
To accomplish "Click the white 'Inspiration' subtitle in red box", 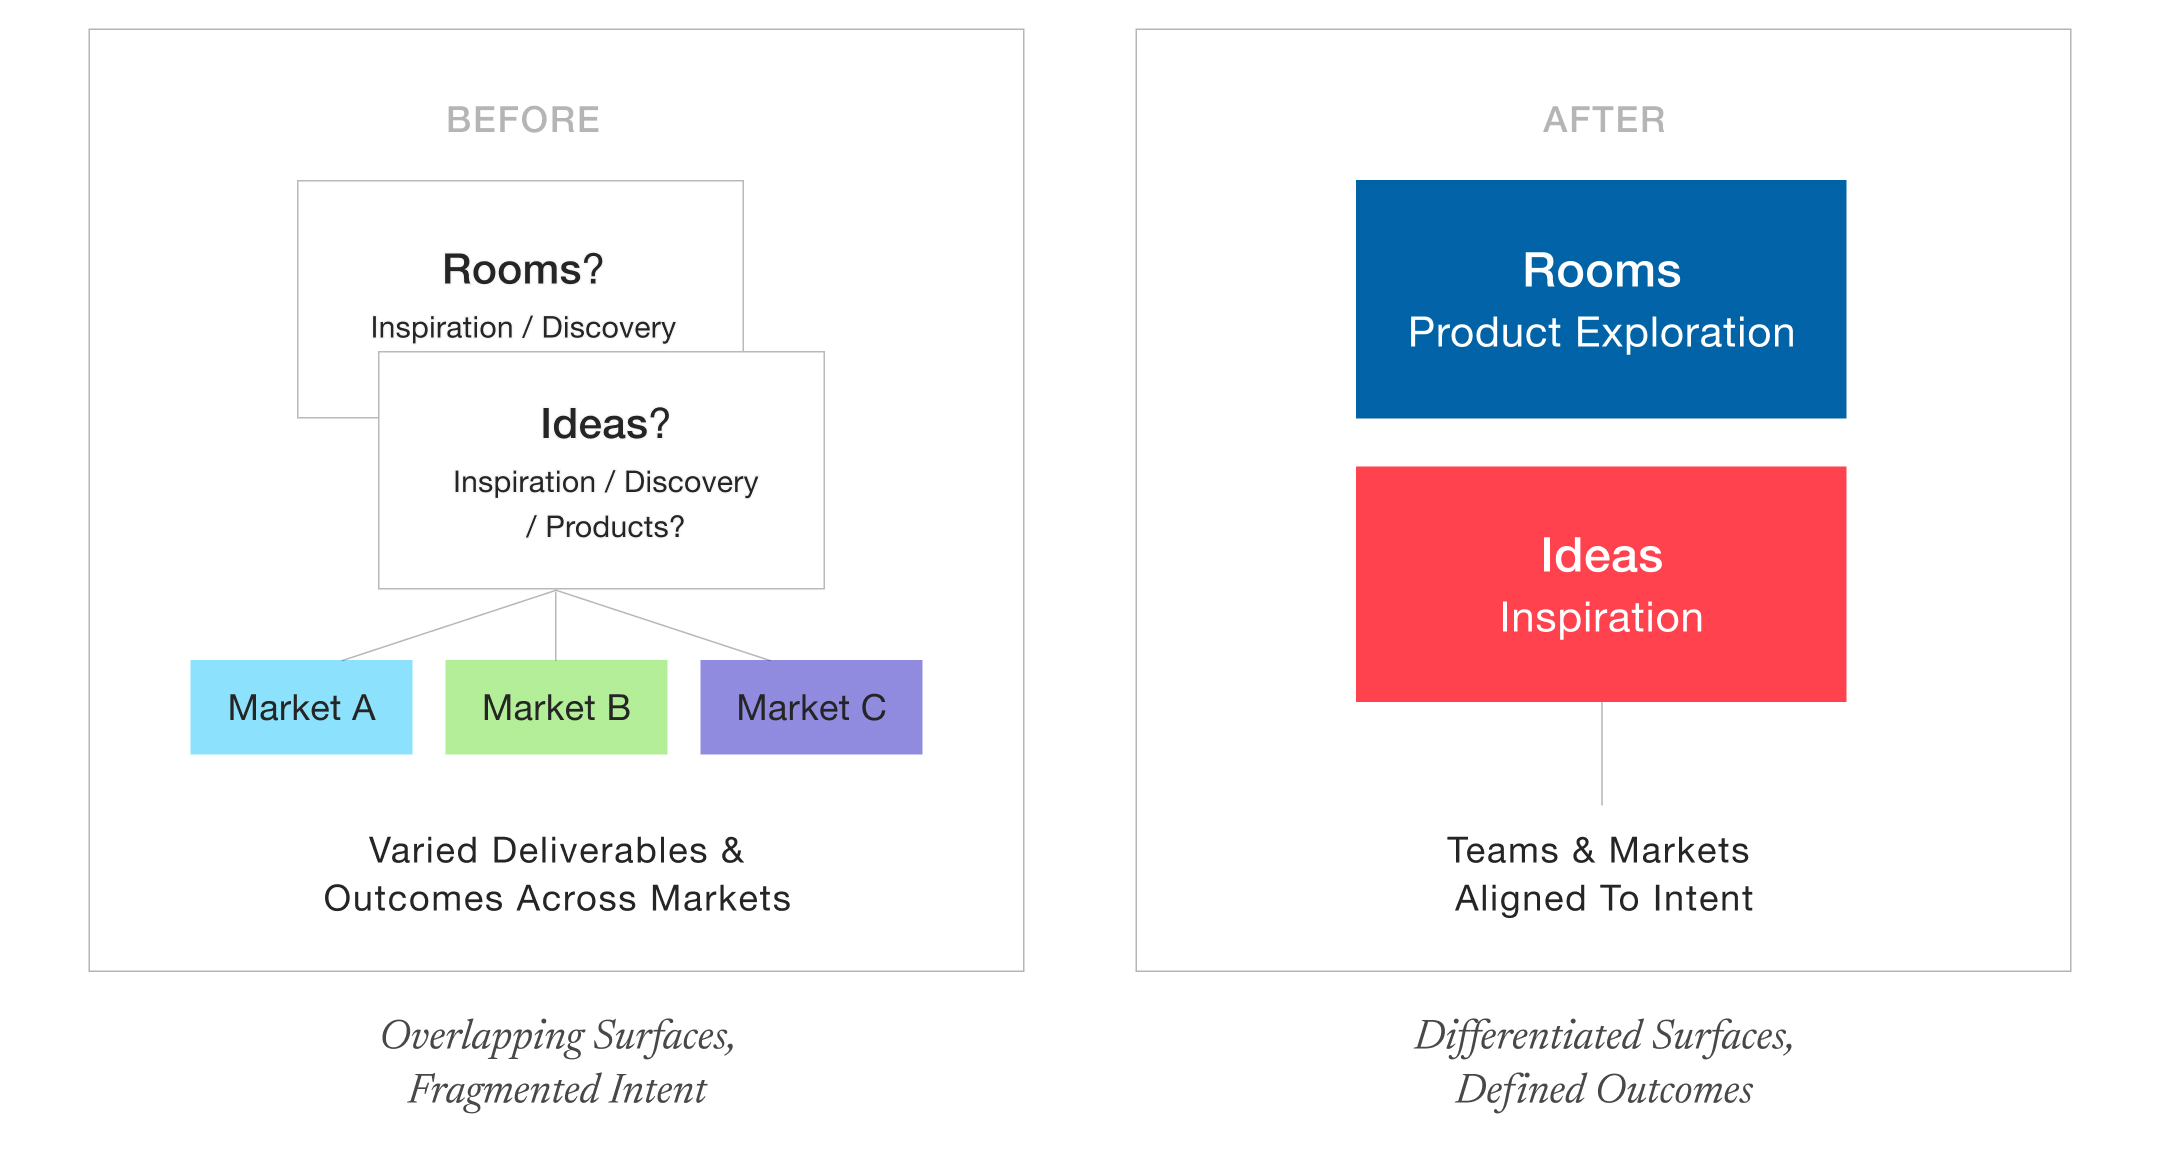I will pos(1601,618).
